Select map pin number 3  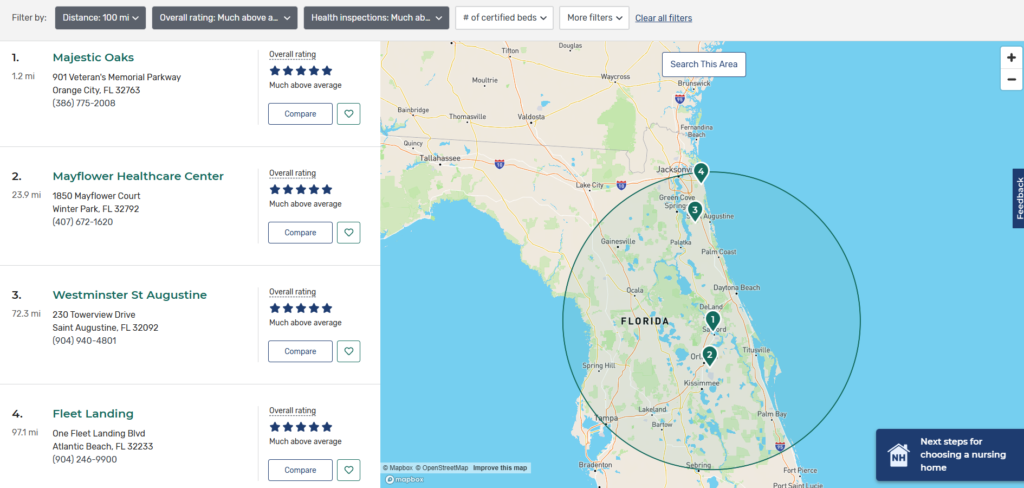695,211
